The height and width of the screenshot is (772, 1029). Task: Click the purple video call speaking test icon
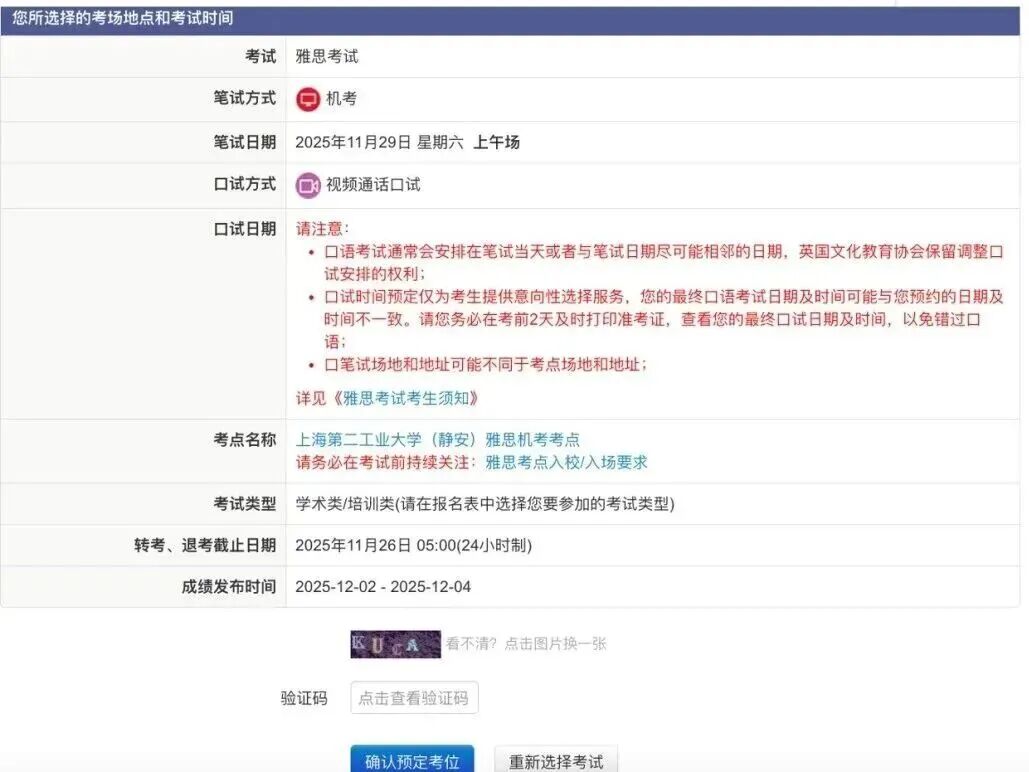click(310, 184)
